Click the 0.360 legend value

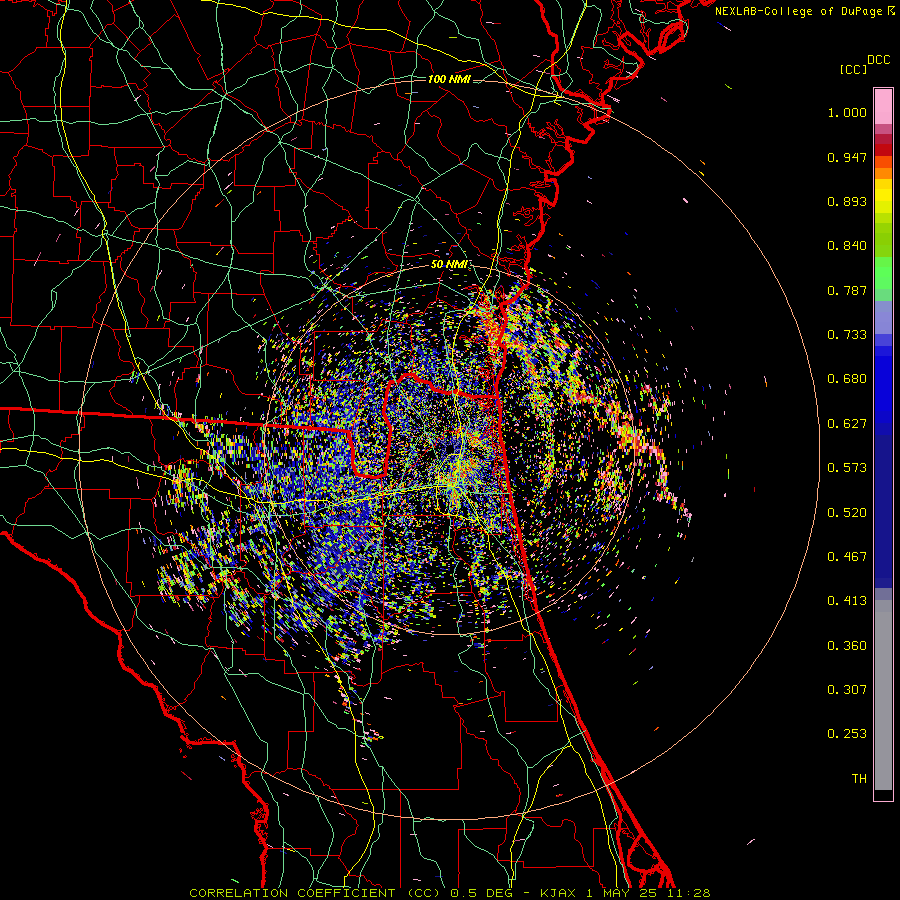(847, 646)
